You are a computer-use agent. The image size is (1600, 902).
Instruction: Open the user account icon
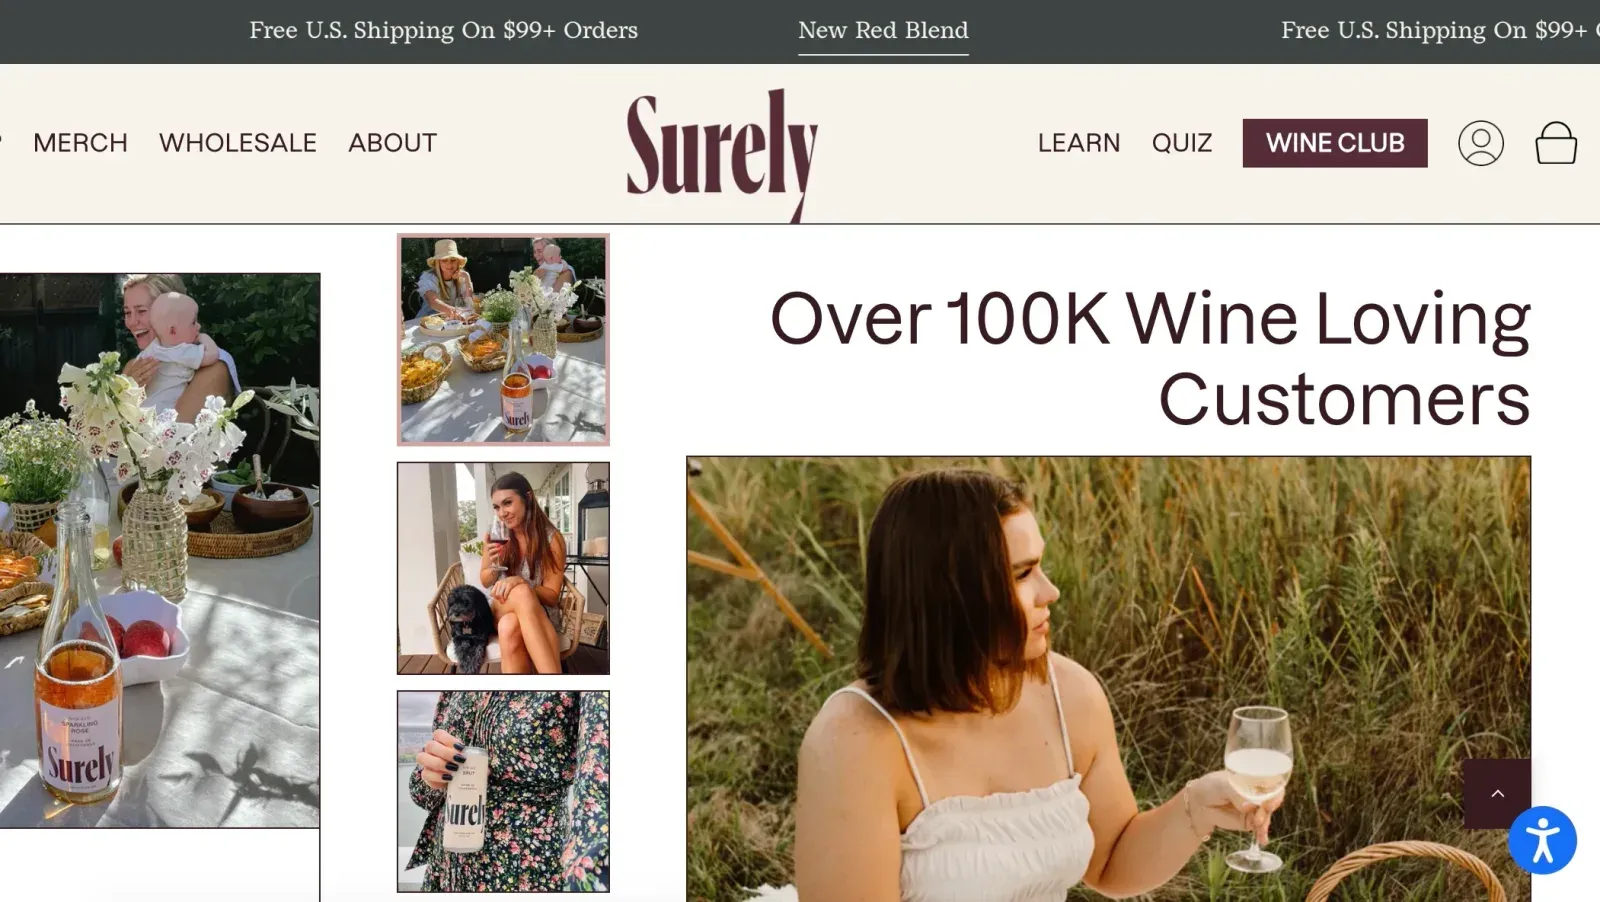pyautogui.click(x=1481, y=143)
